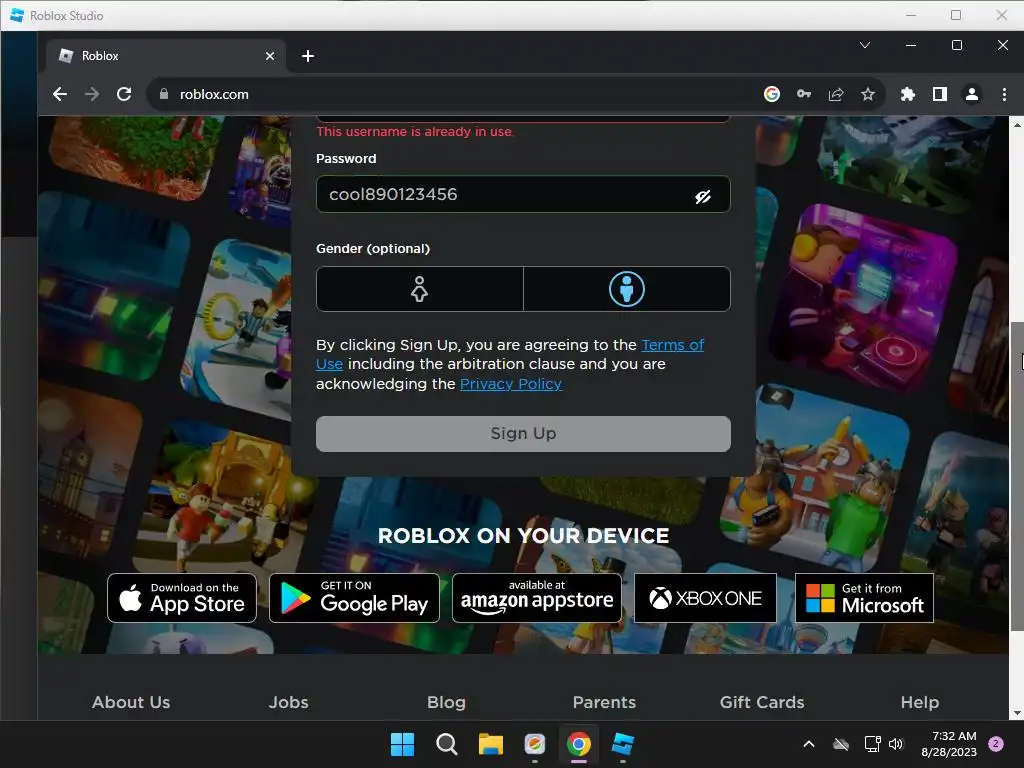Open the Xbox One badge

pos(705,598)
